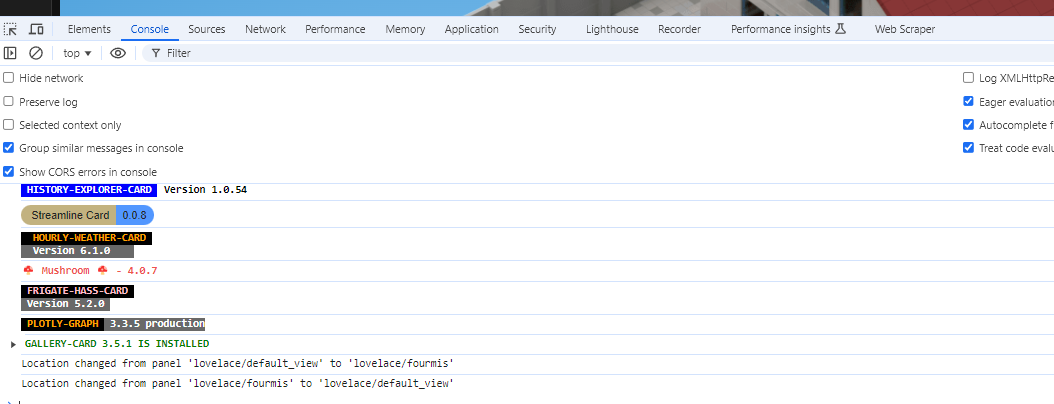Open the Sources tab
Screen dimensions: 1054x404
(x=206, y=30)
